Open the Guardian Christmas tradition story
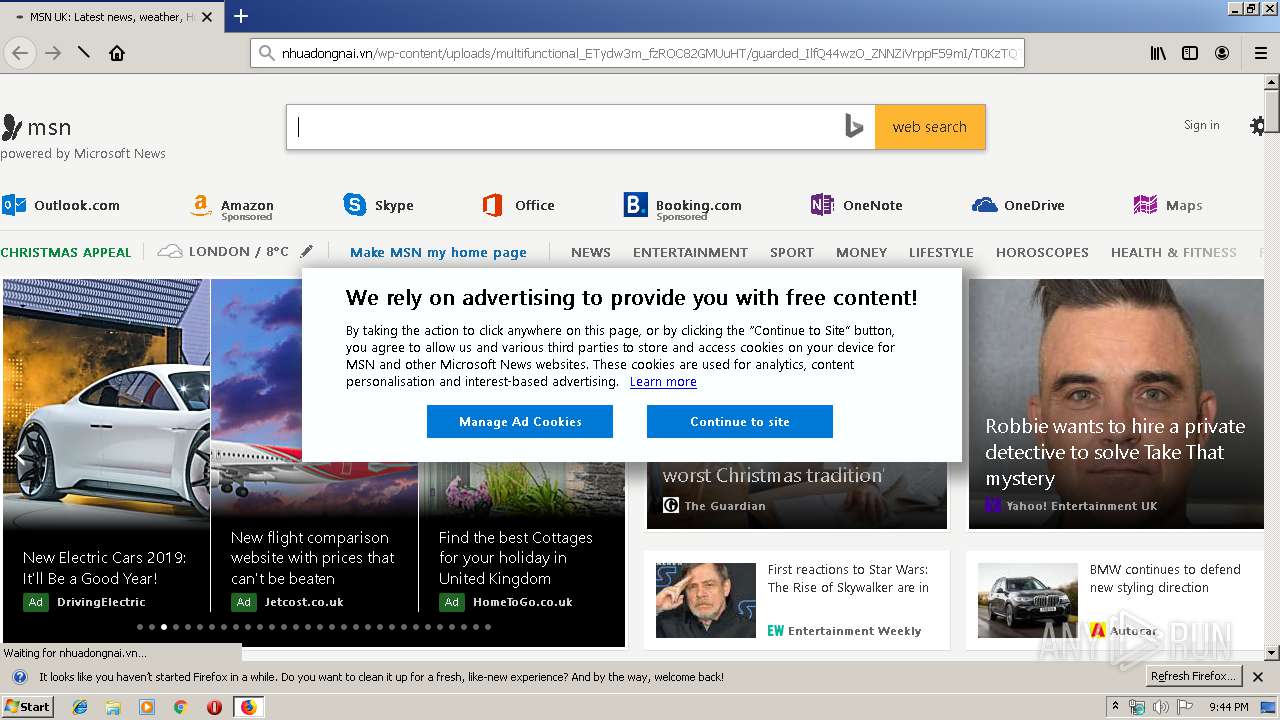Screen dimensions: 1280x720 click(773, 475)
